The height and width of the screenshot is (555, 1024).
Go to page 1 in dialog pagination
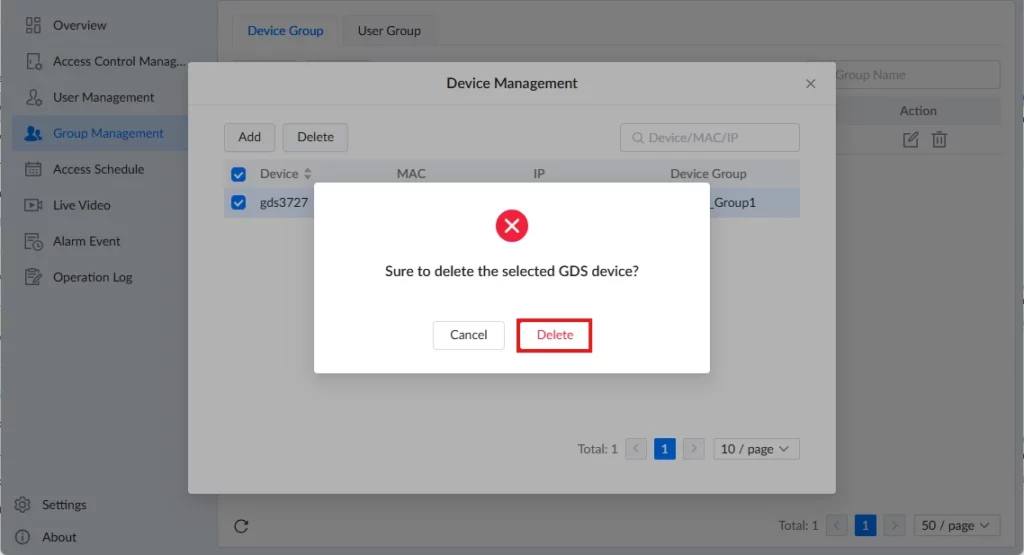[664, 449]
